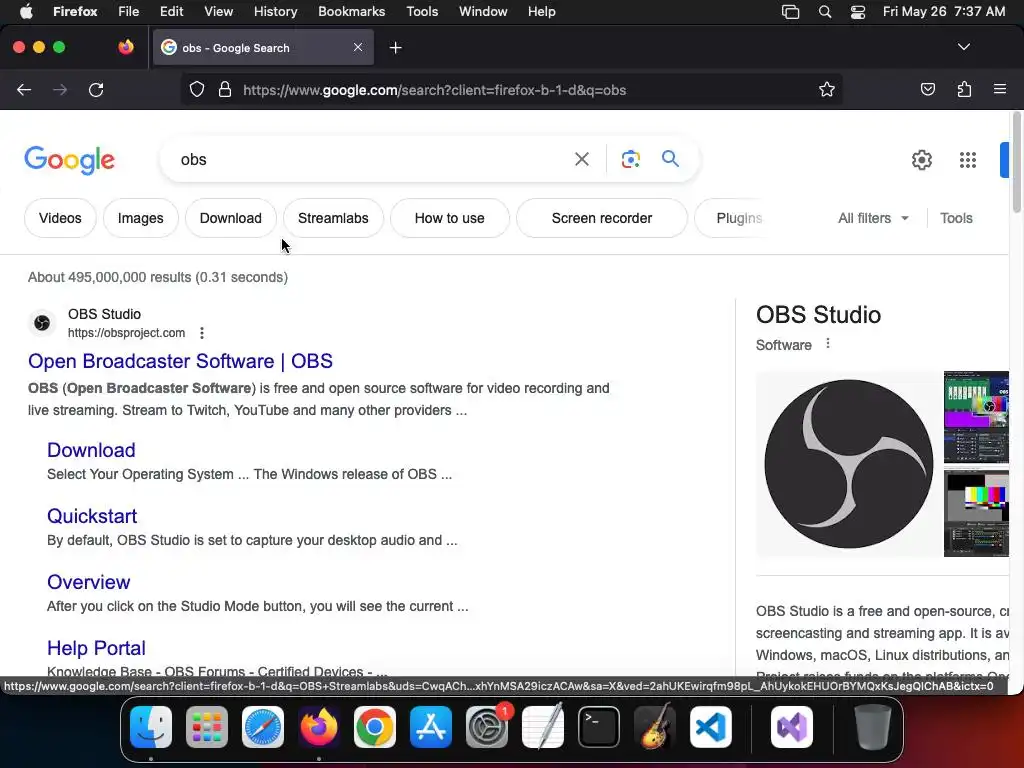The height and width of the screenshot is (768, 1024).
Task: Open Finder from the dock
Action: tap(151, 727)
